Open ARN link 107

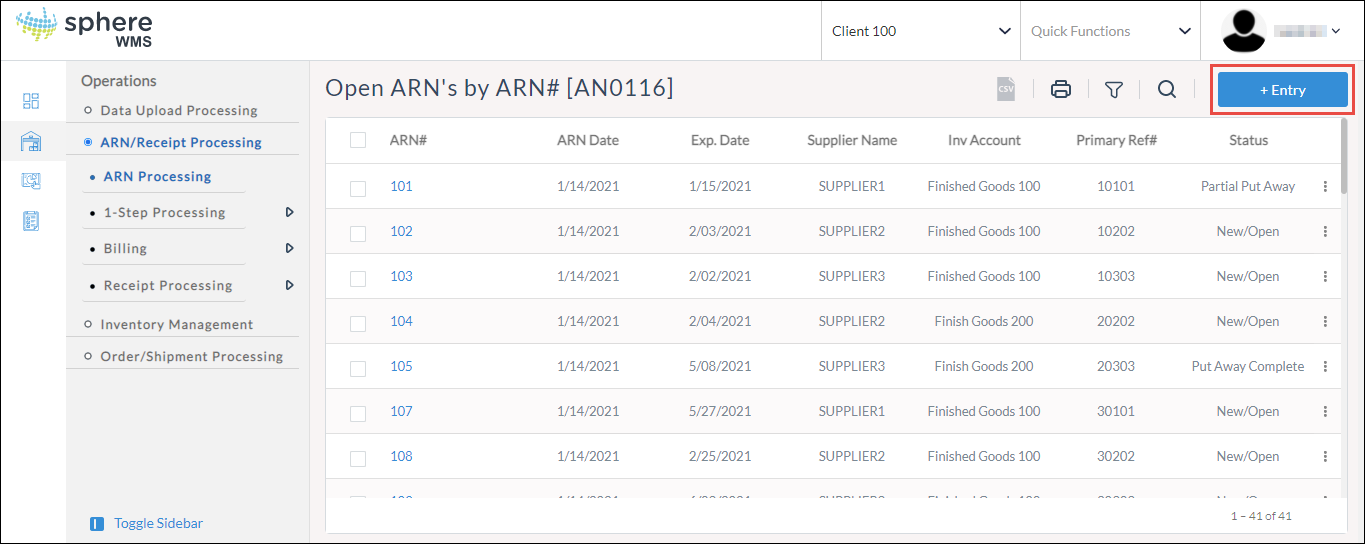pos(401,411)
